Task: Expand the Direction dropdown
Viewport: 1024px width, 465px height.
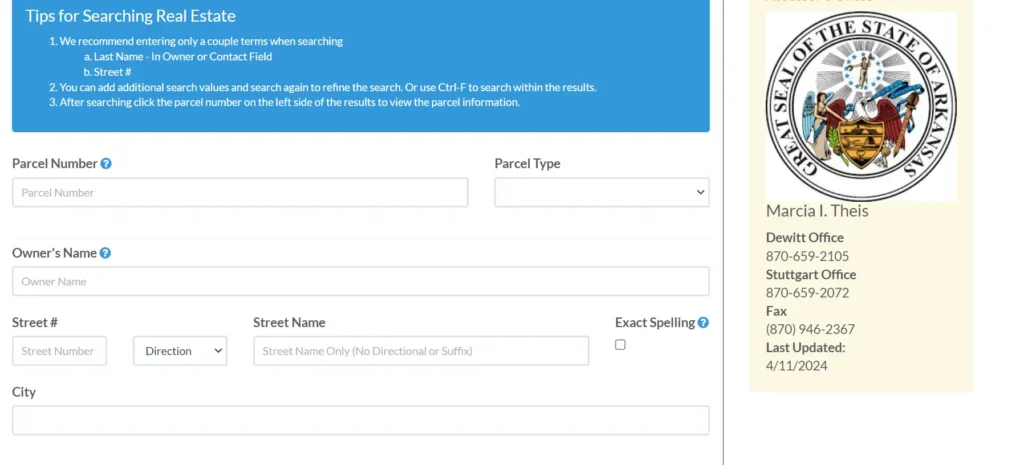Action: [180, 351]
